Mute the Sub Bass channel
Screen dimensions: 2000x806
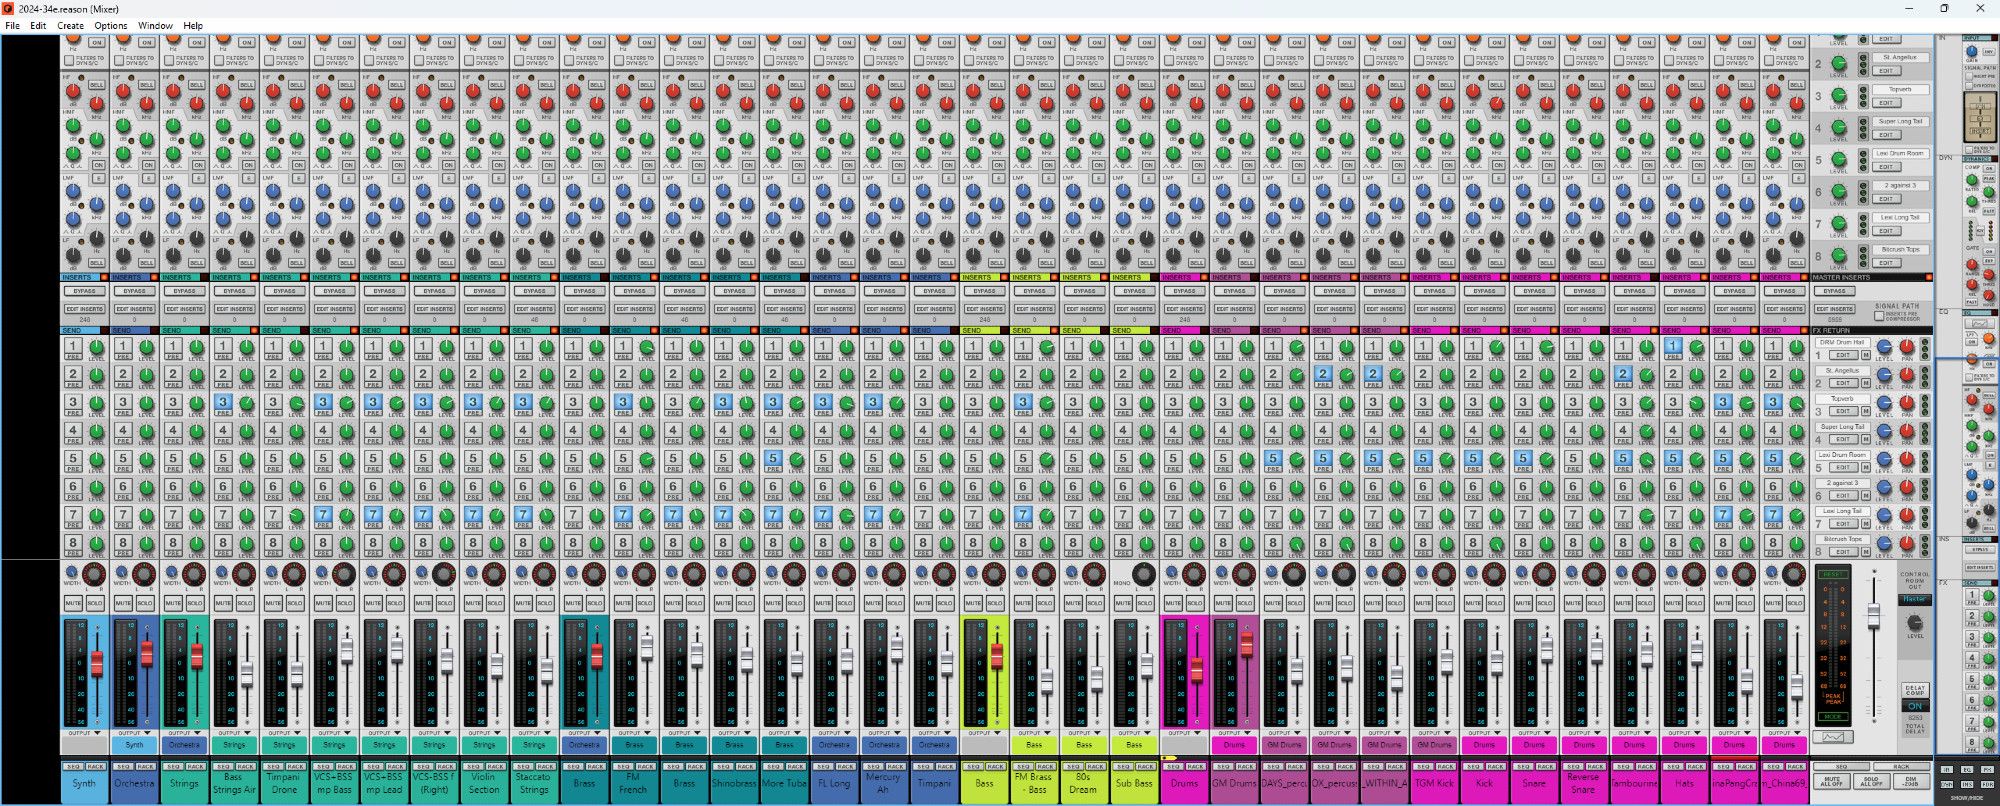tap(1123, 604)
